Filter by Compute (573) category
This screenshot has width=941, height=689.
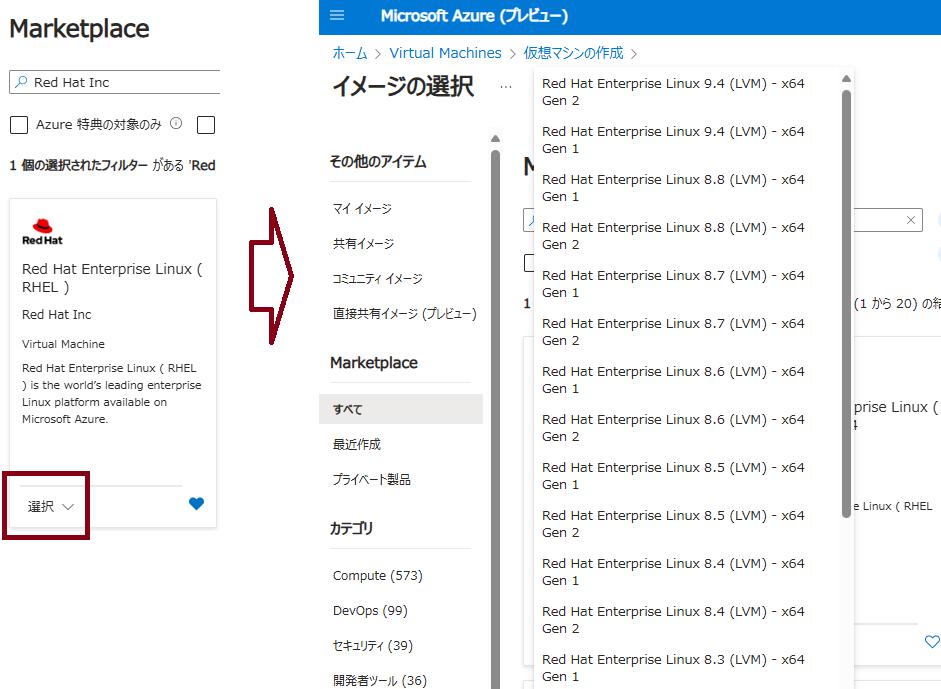377,576
